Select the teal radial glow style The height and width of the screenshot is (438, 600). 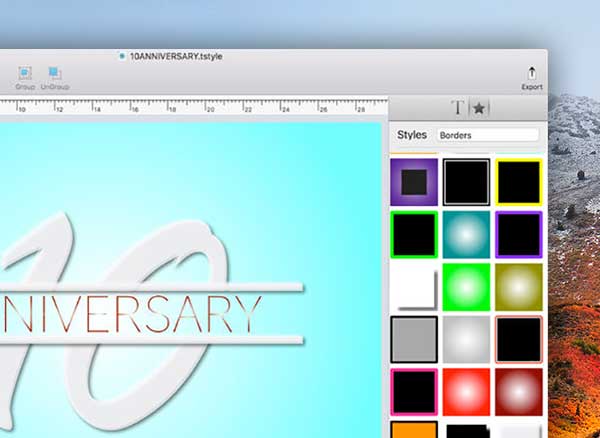466,234
